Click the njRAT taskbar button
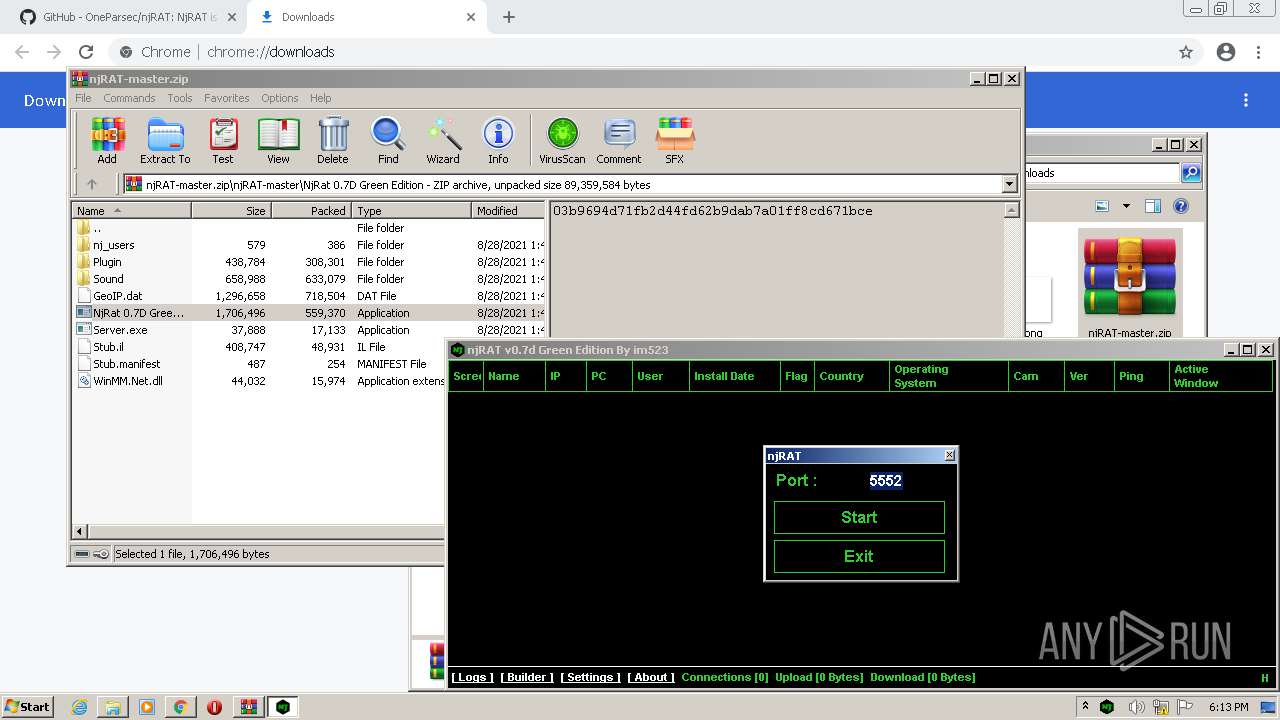1280x720 pixels. coord(283,706)
